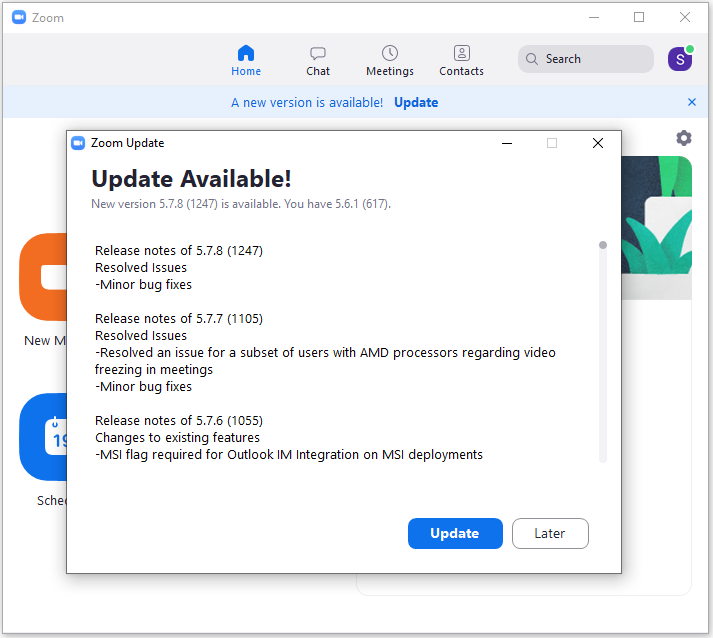Click the Search field in Zoom
Screen dimensions: 713x638
[x=586, y=59]
